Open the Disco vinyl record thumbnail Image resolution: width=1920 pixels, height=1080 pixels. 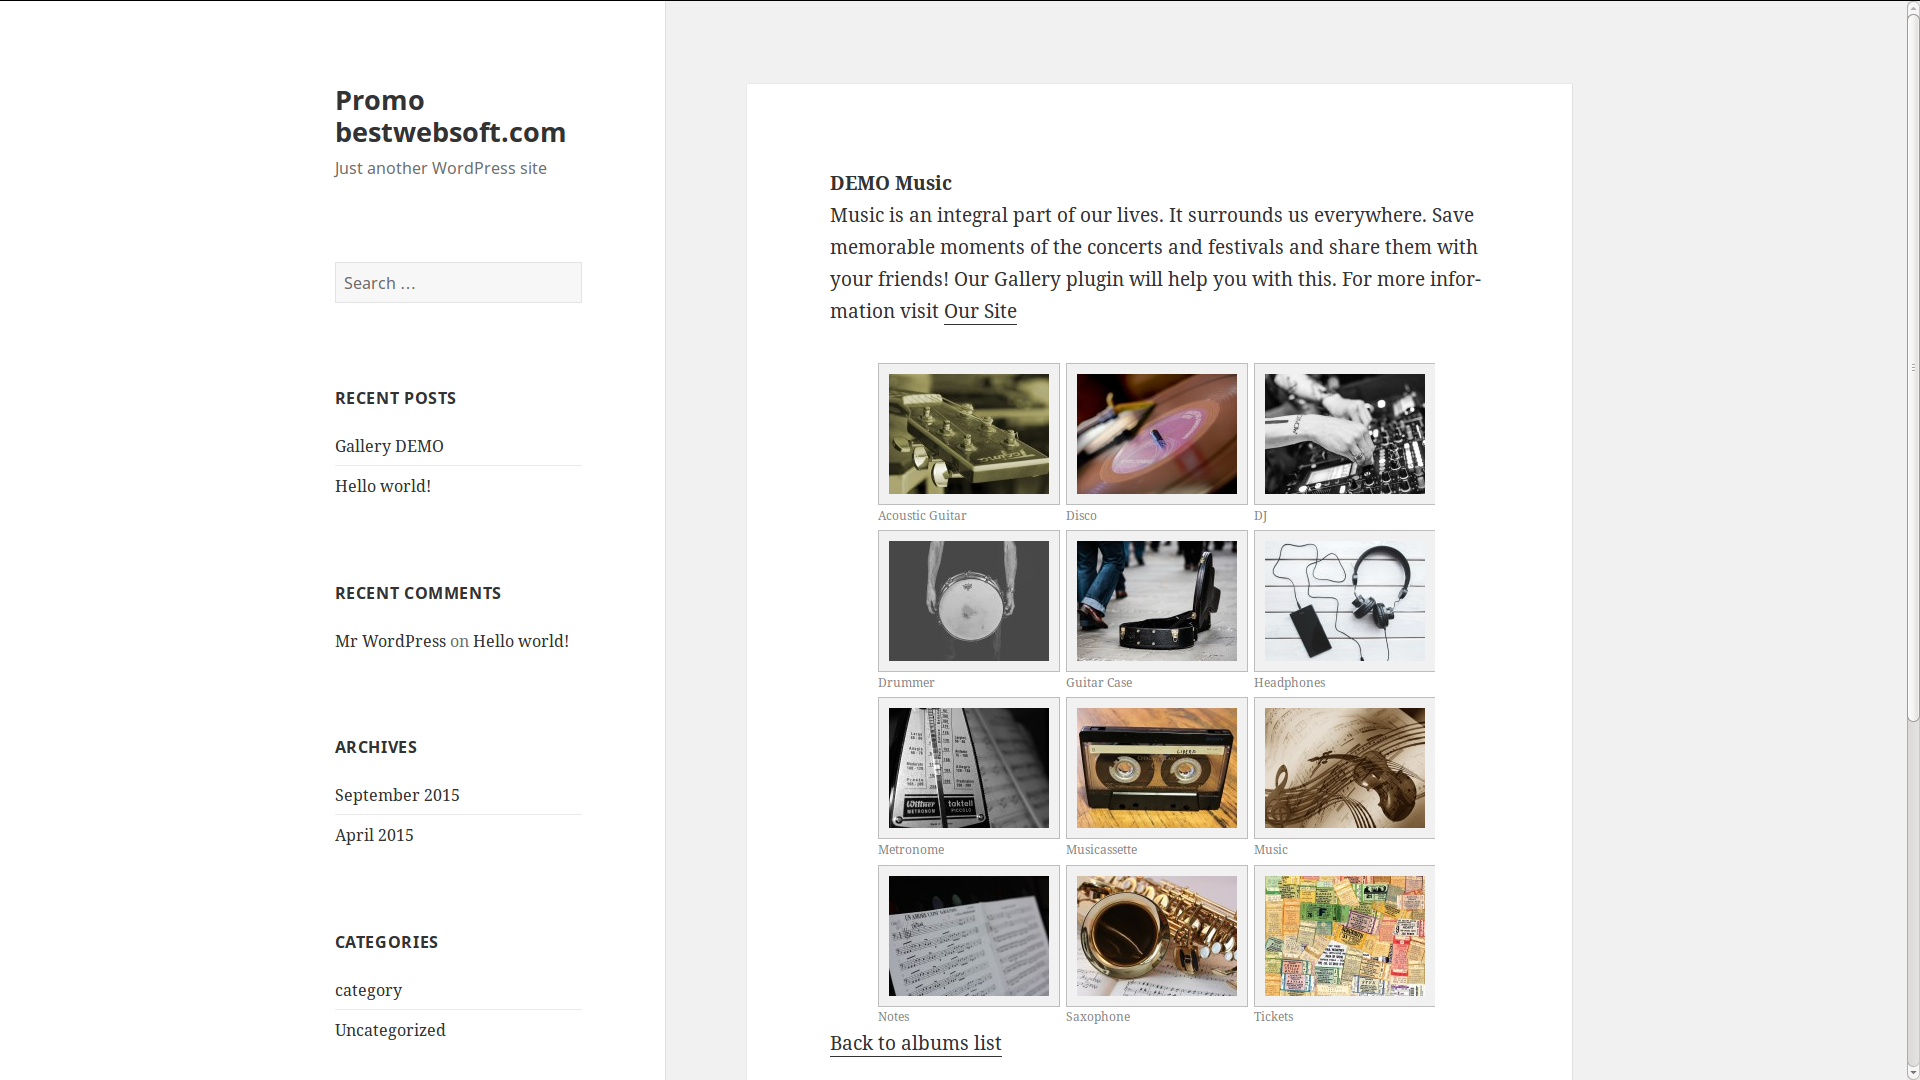(x=1156, y=434)
